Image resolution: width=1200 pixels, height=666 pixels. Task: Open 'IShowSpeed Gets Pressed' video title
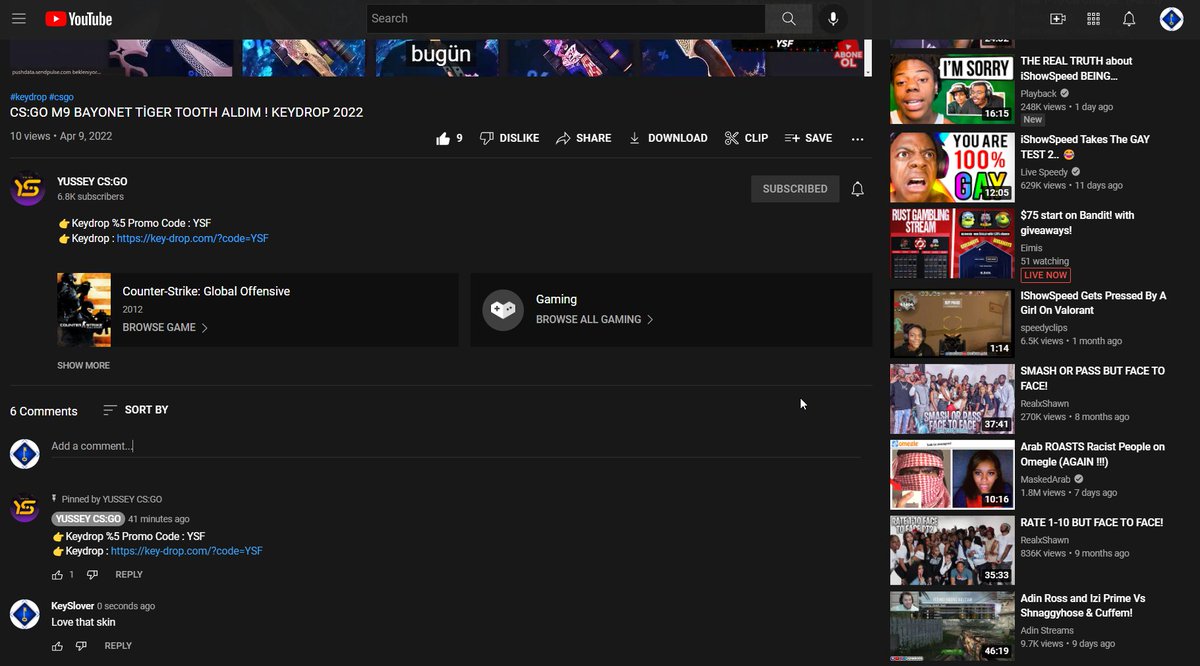coord(1093,303)
